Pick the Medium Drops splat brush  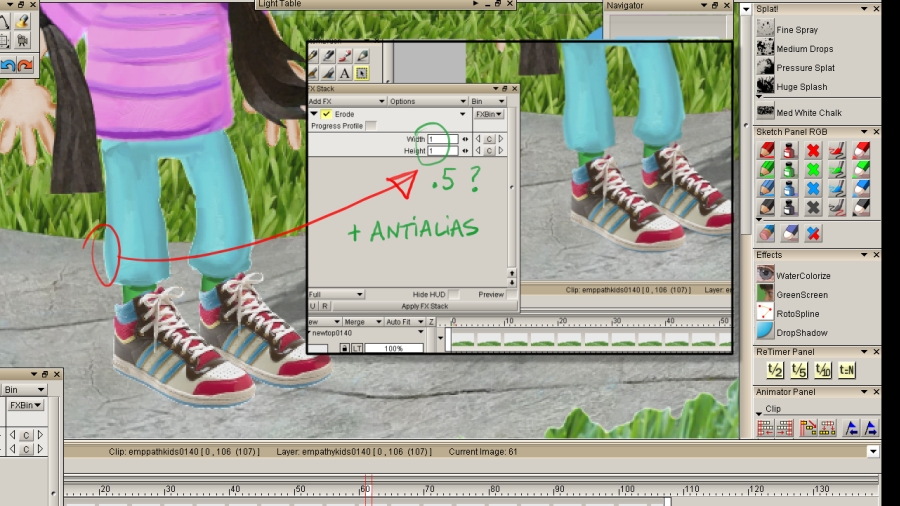click(794, 48)
